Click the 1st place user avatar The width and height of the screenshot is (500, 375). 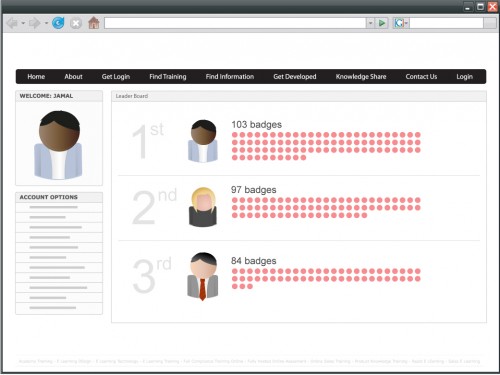tap(203, 141)
